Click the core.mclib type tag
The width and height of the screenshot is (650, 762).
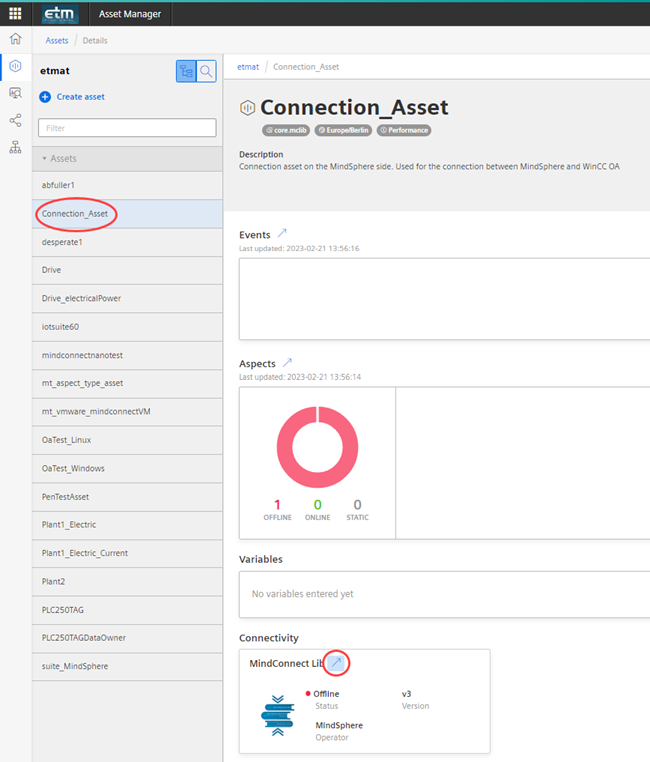point(286,130)
